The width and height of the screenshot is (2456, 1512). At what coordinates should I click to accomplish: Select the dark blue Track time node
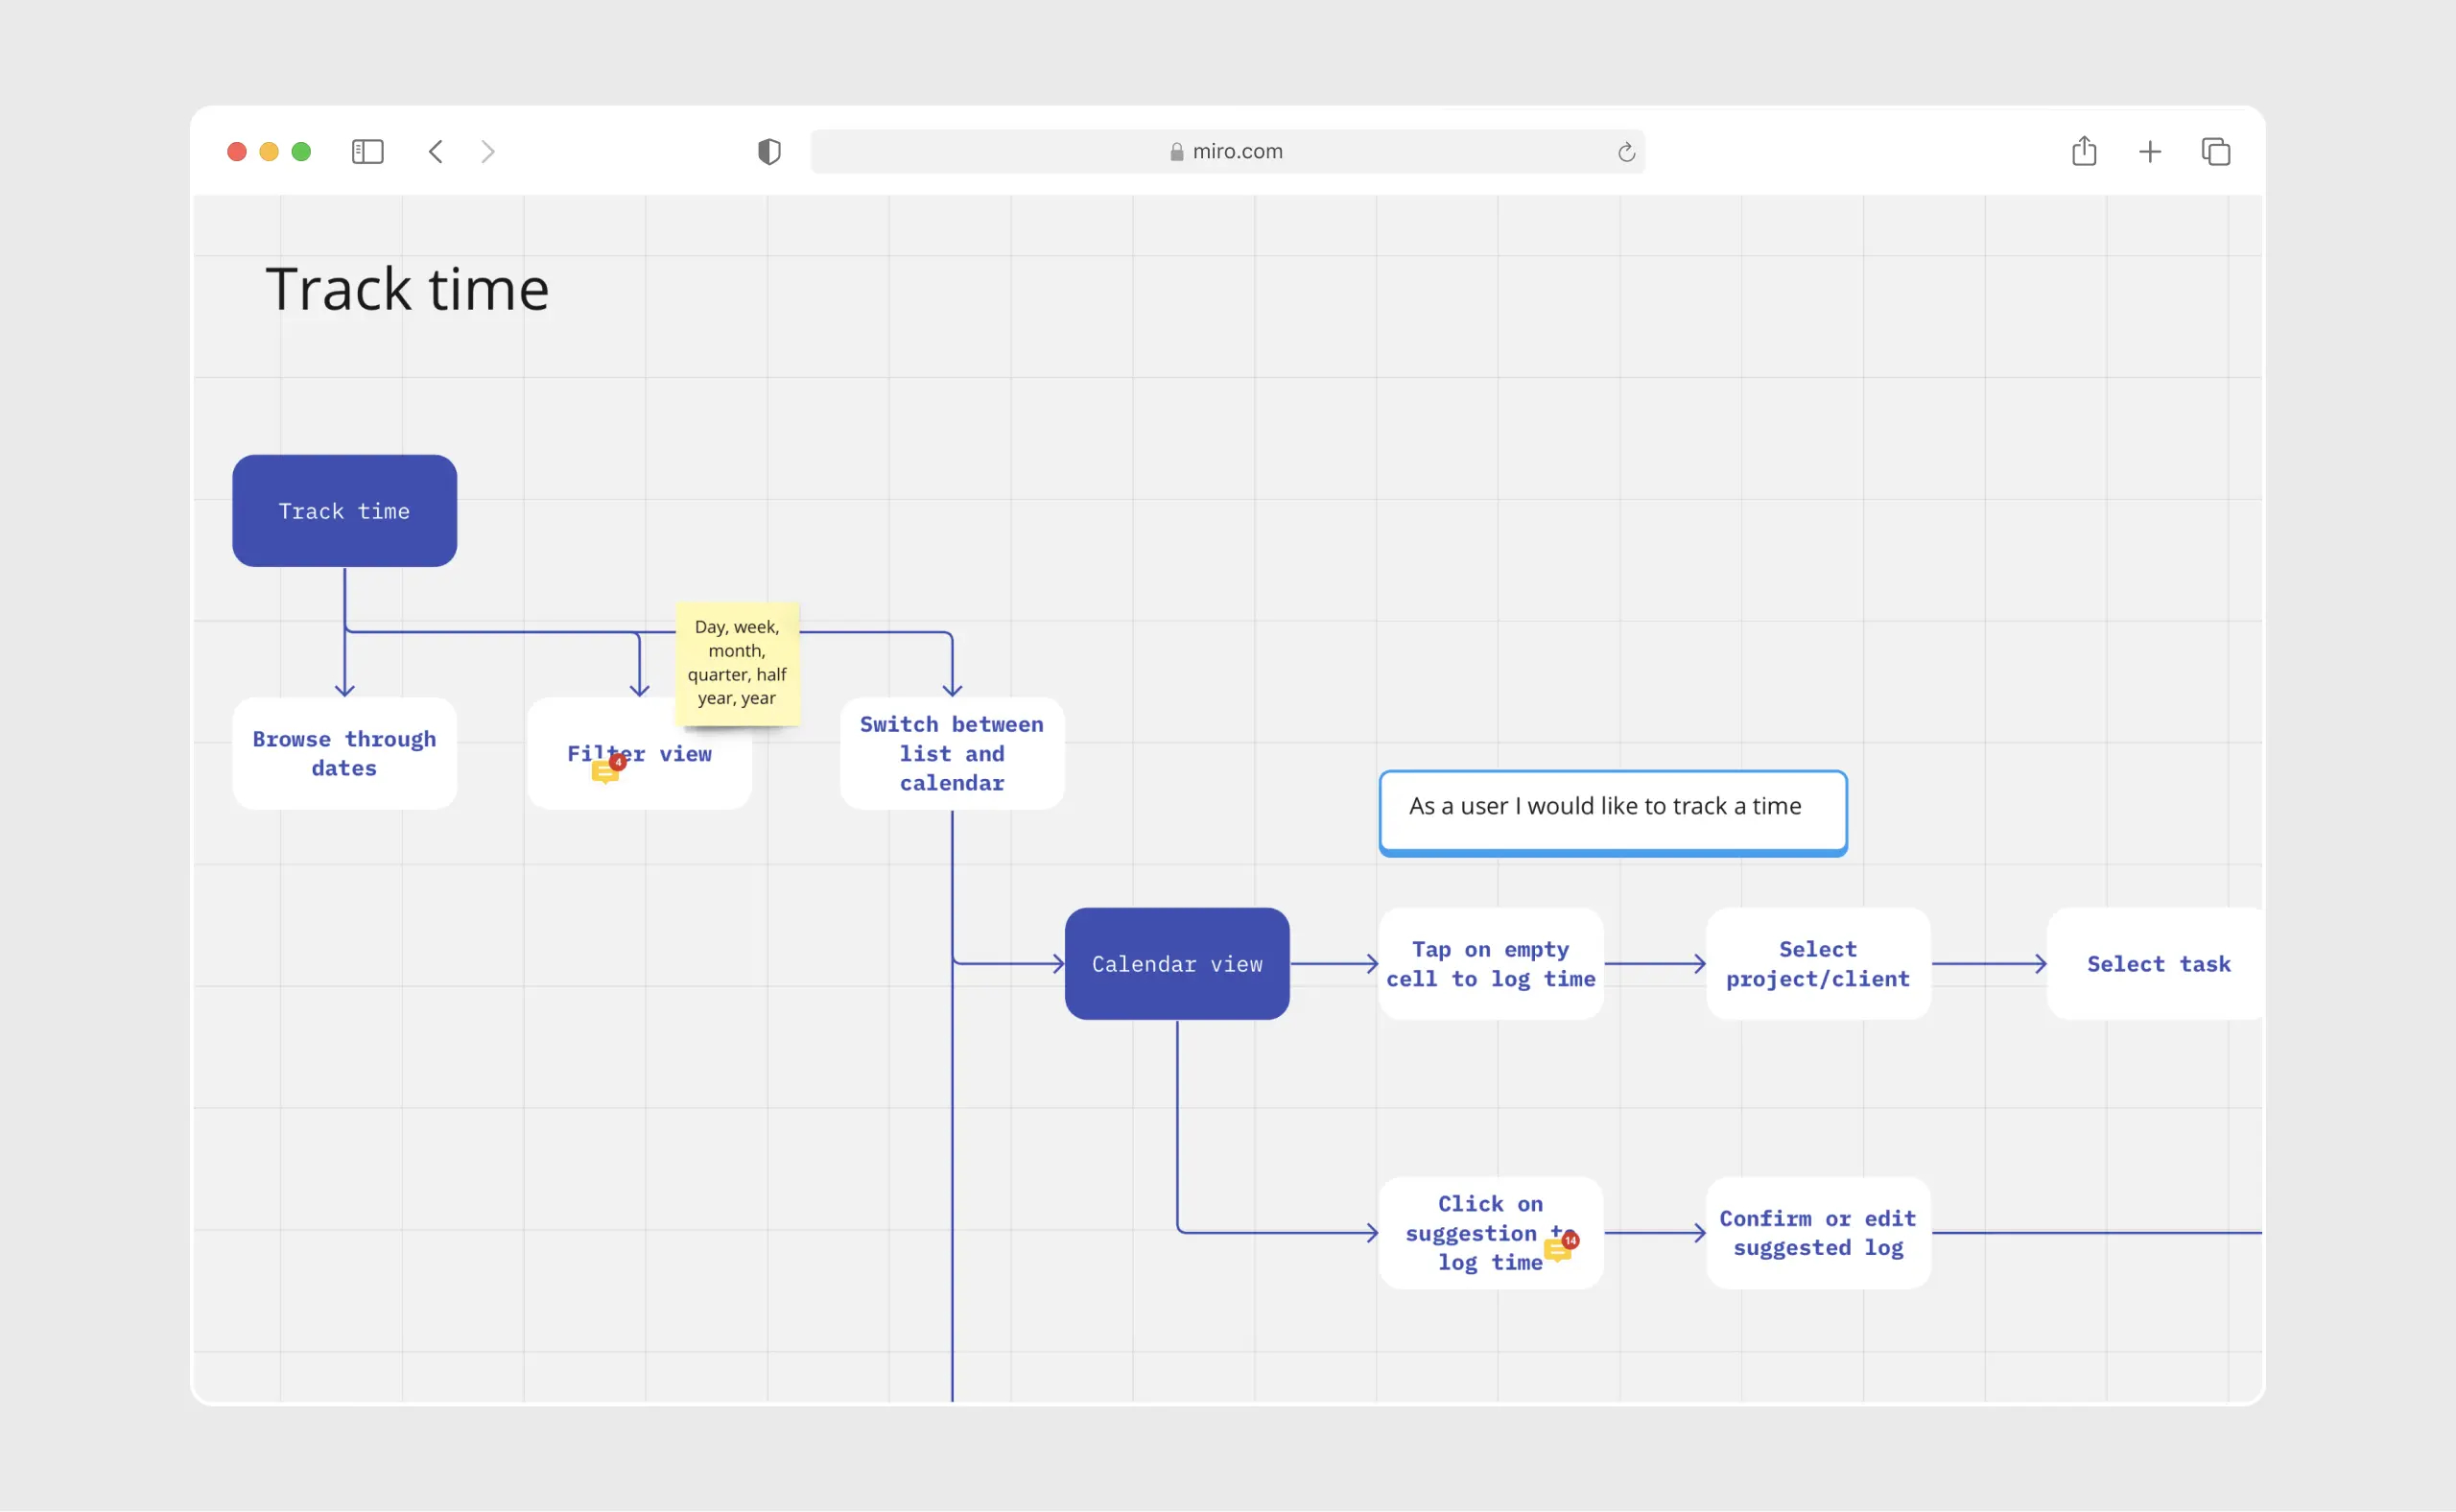pyautogui.click(x=345, y=511)
